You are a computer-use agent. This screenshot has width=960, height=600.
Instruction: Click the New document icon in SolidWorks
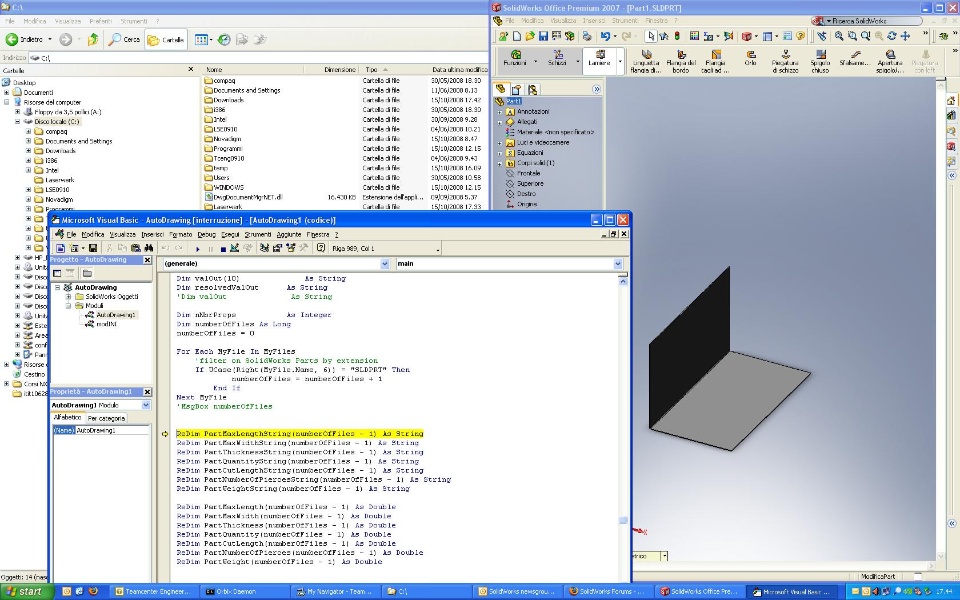pos(517,36)
